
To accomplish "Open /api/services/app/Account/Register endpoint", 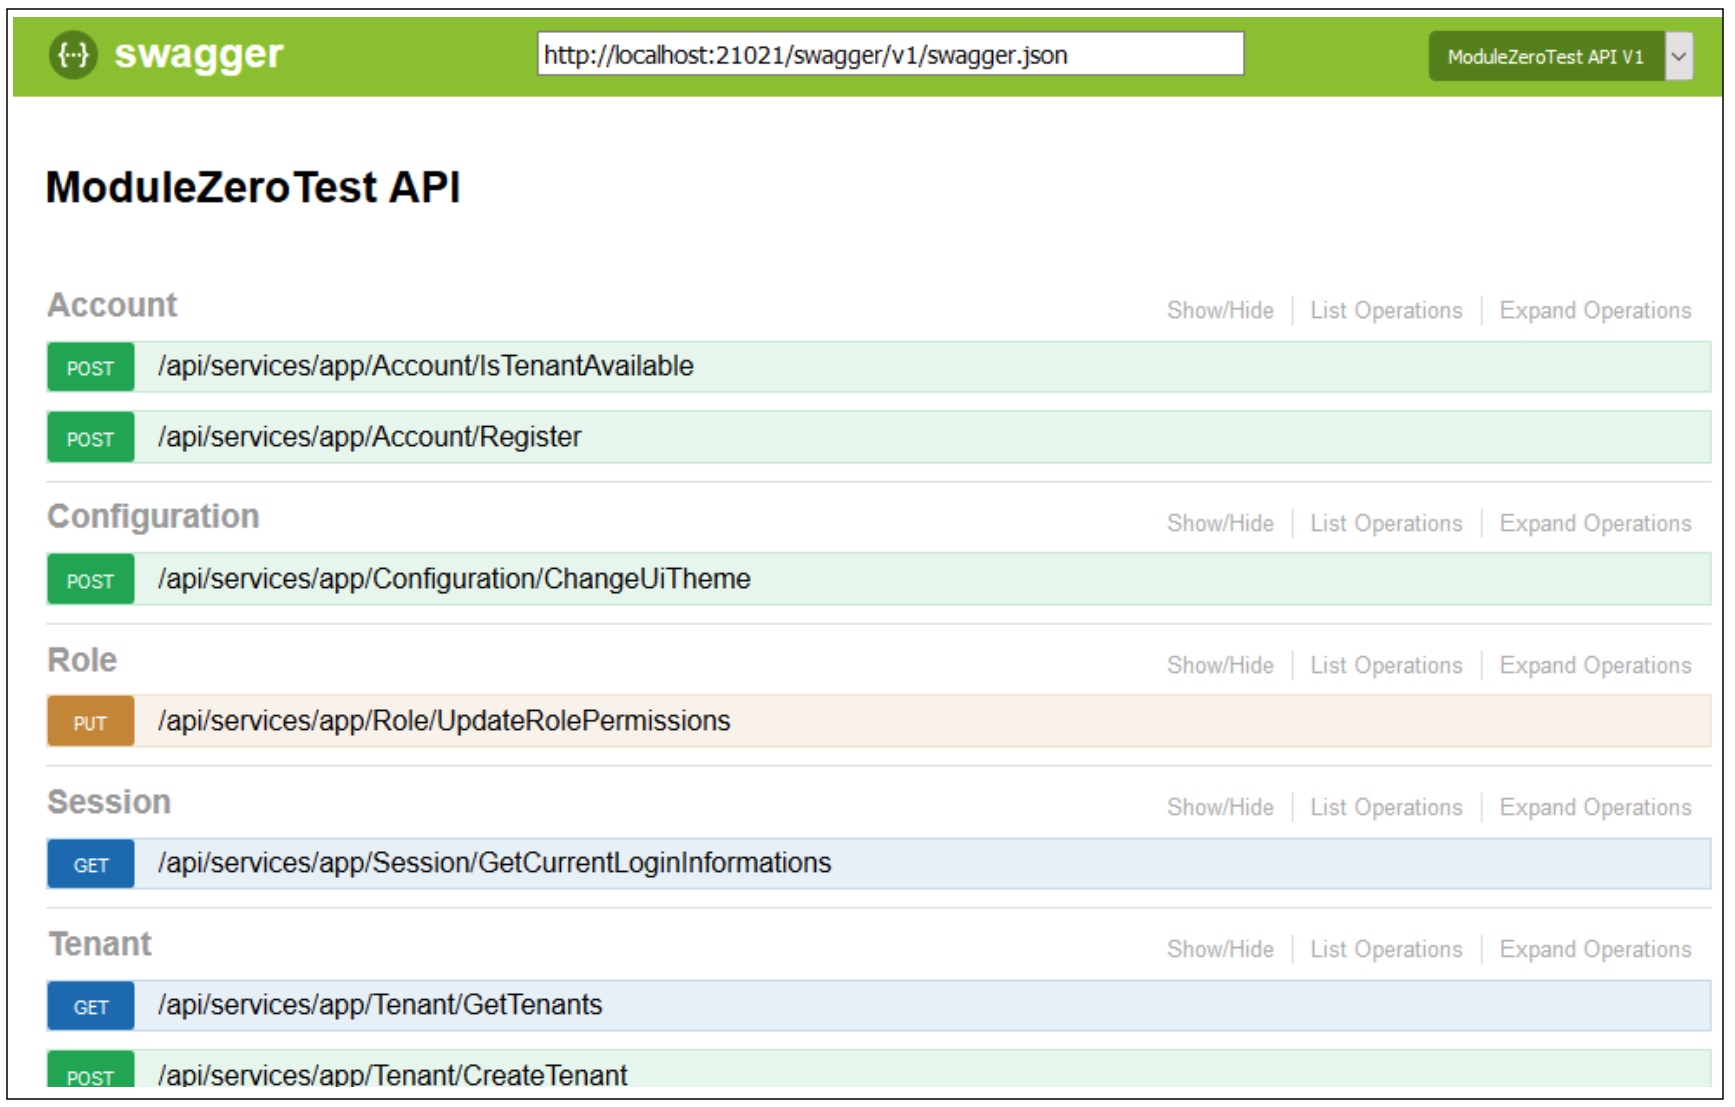I will point(369,437).
